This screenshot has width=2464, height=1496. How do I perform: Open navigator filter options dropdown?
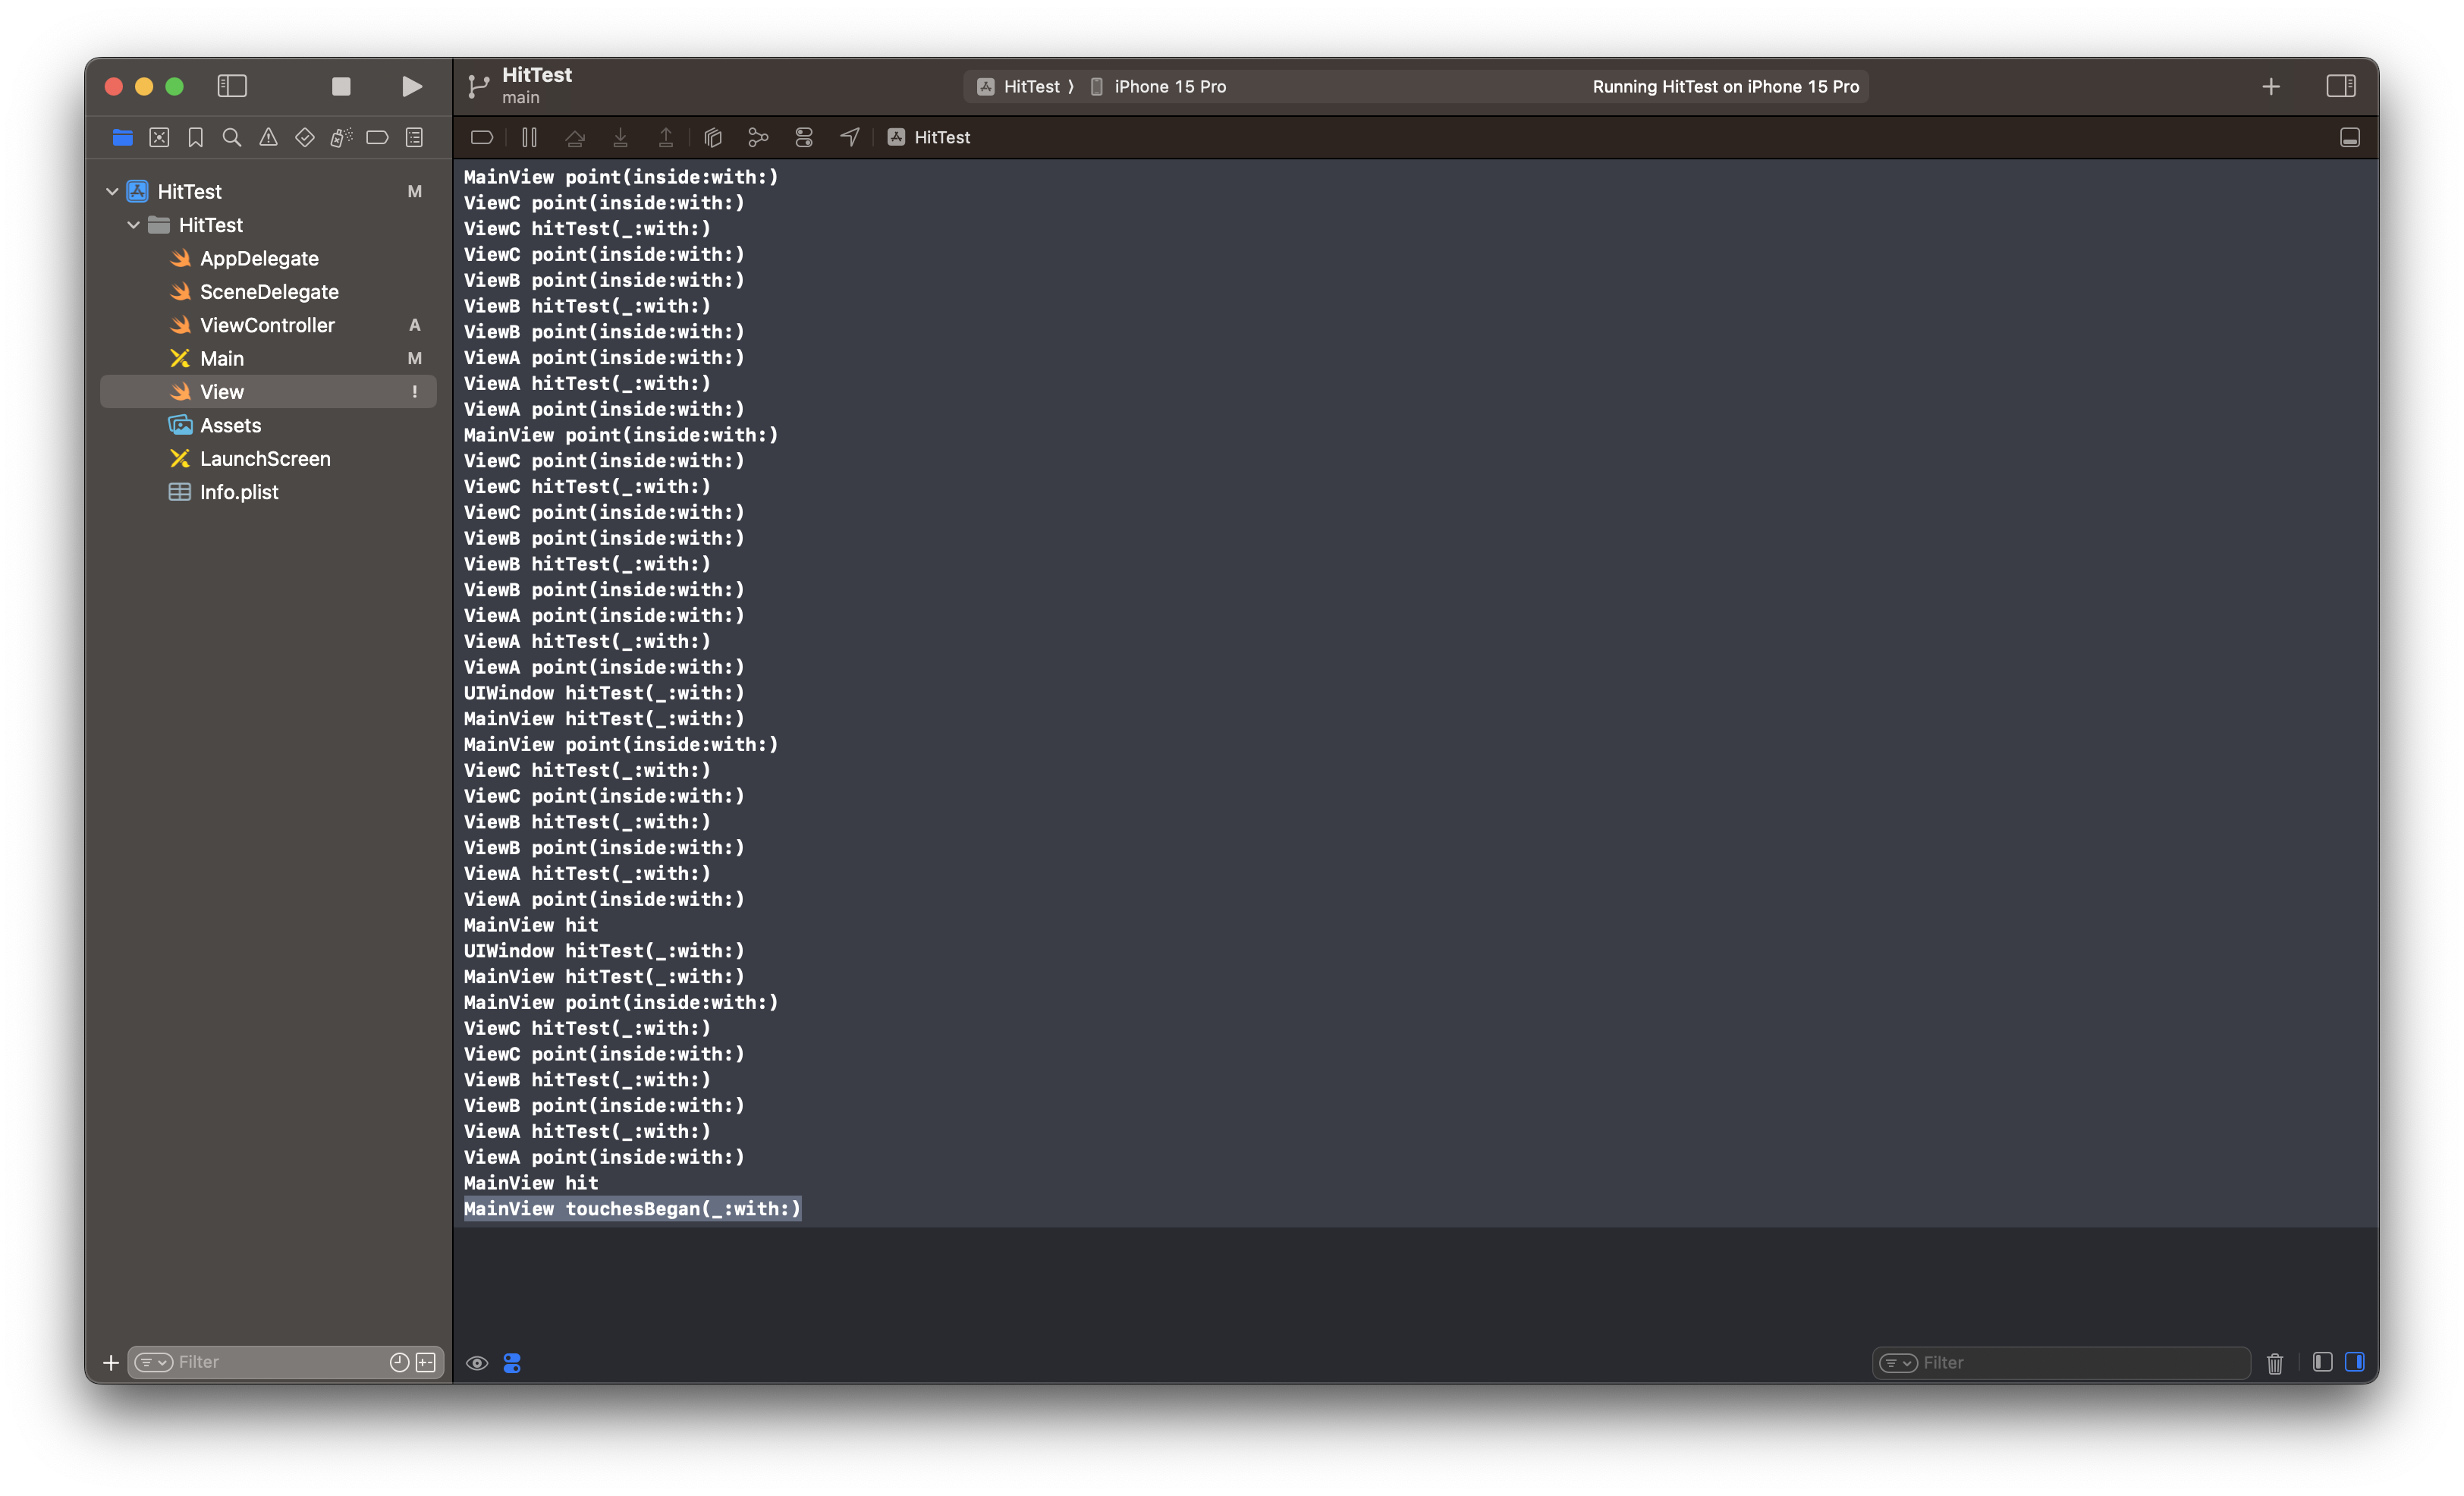pos(154,1362)
